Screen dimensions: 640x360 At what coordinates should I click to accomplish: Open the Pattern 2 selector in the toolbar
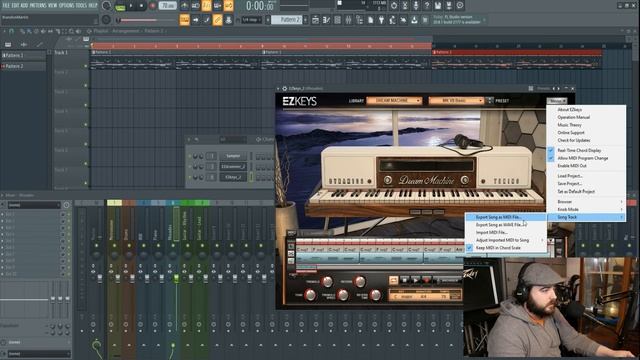pyautogui.click(x=287, y=20)
